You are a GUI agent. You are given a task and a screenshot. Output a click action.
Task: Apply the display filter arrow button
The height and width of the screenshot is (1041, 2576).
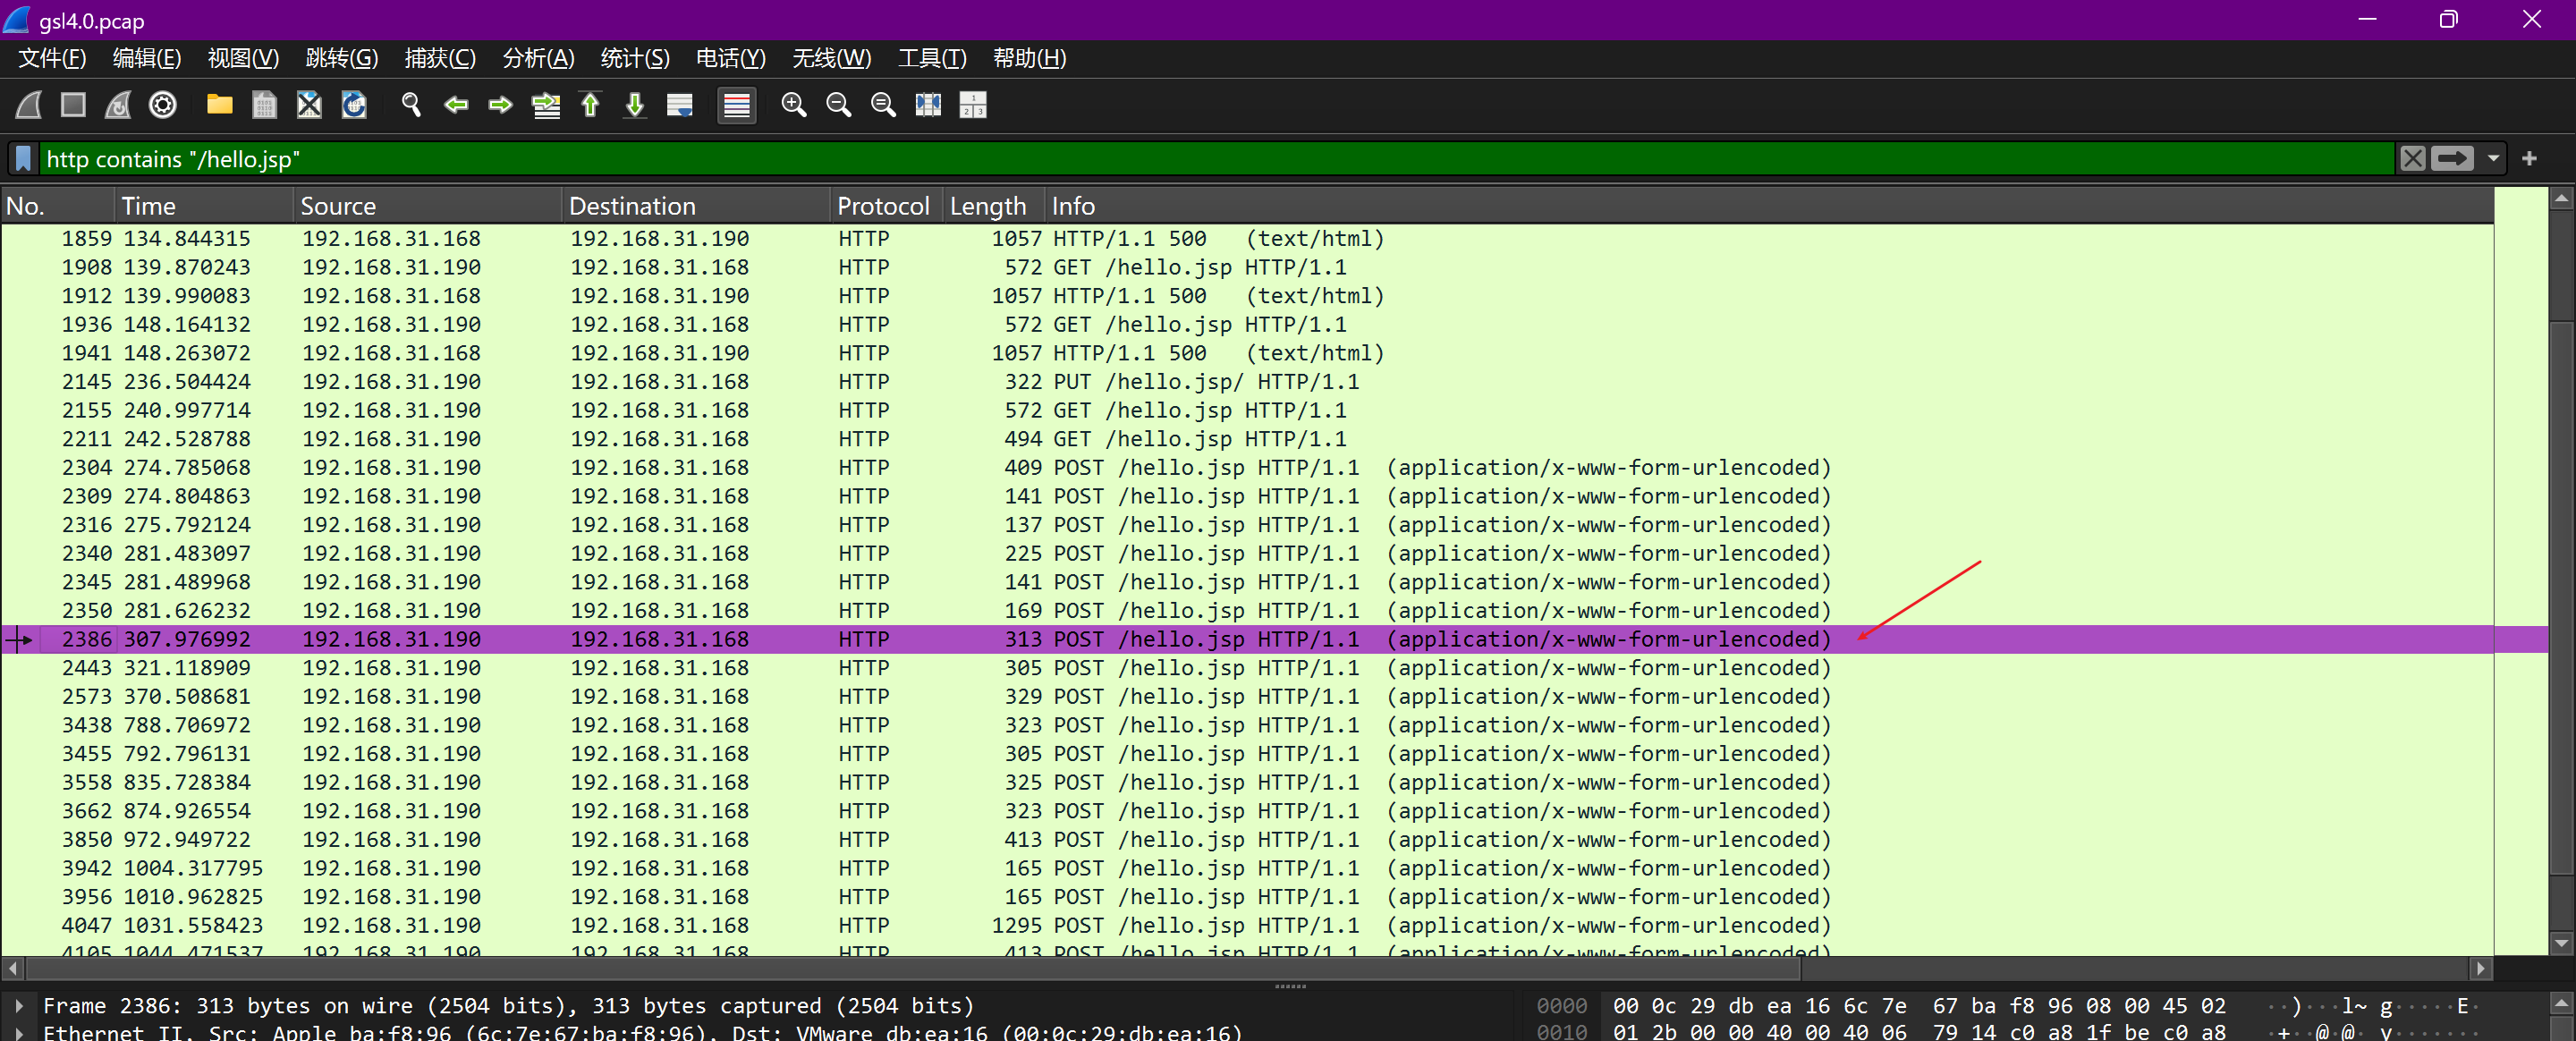coord(2452,159)
